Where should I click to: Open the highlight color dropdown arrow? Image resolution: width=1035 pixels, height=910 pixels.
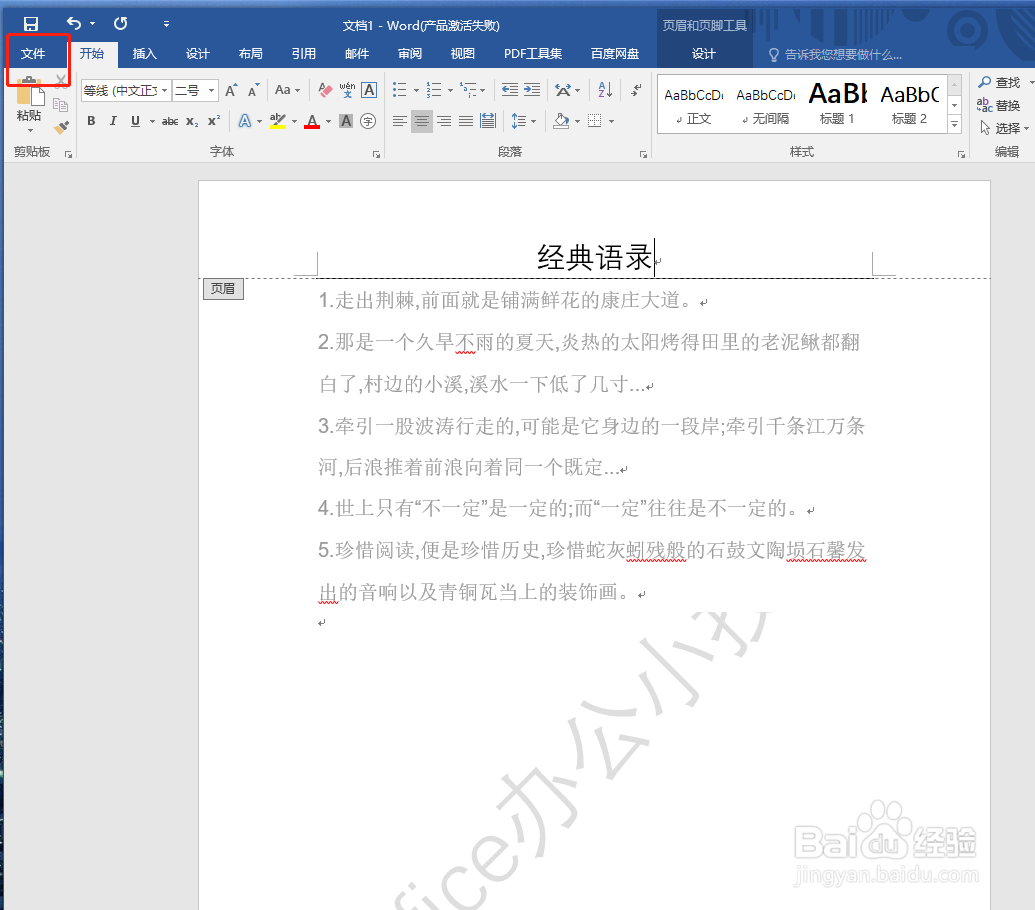pos(295,121)
